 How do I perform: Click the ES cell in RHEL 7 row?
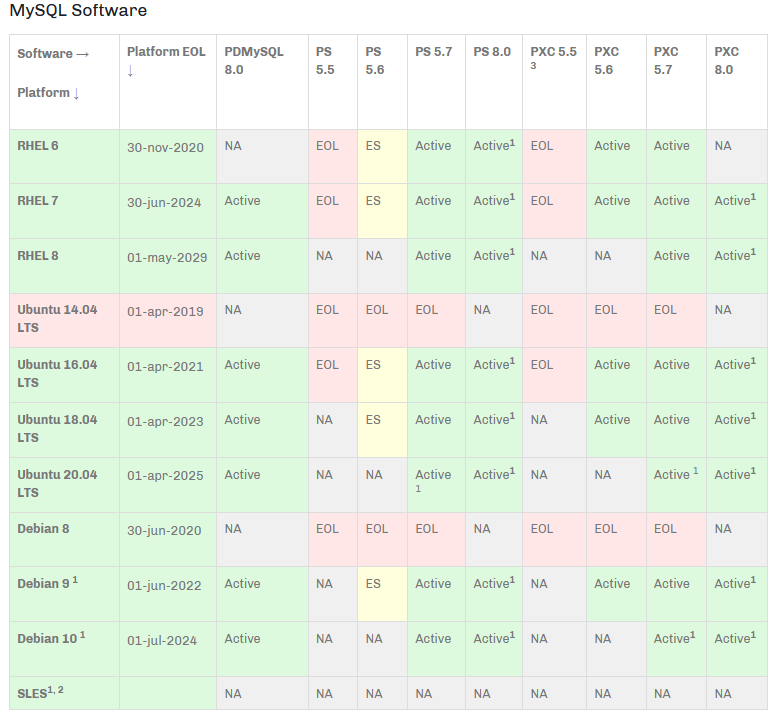click(x=383, y=211)
